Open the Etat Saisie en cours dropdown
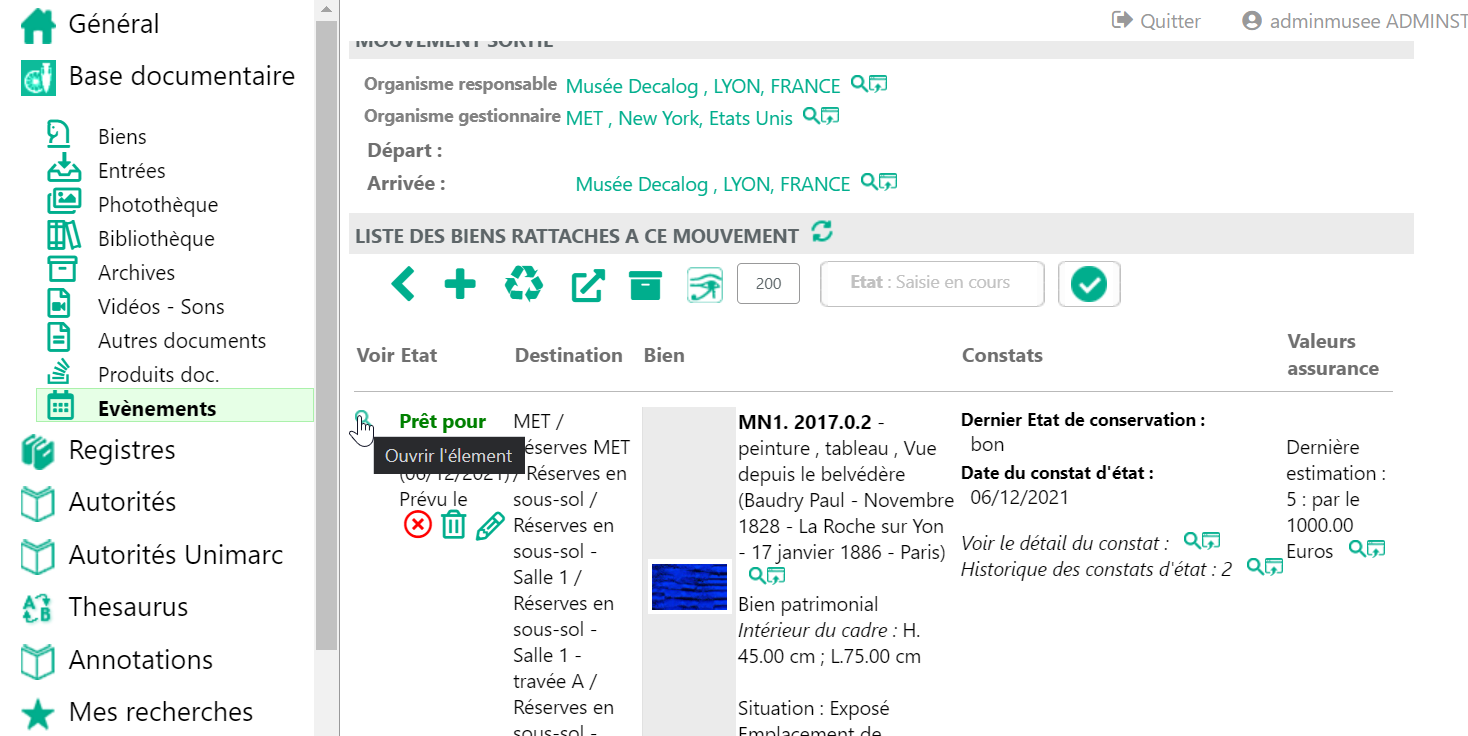This screenshot has height=736, width=1468. tap(932, 284)
